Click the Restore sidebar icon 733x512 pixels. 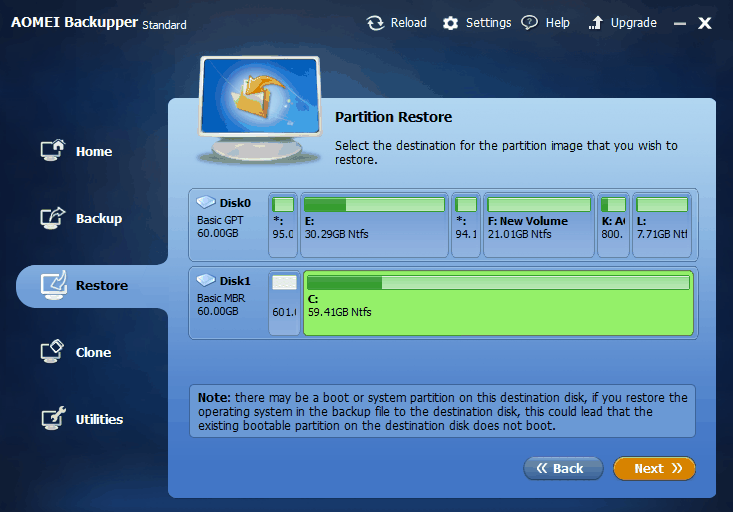tap(53, 285)
